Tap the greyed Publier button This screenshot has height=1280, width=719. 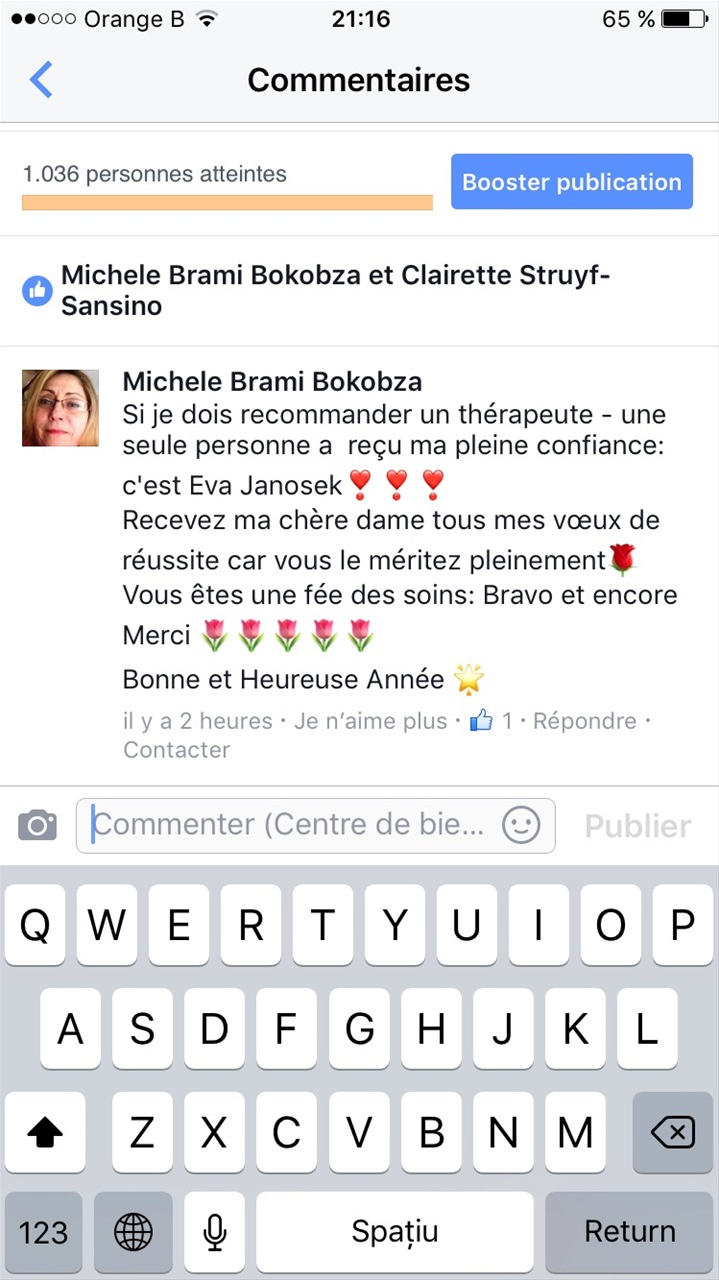pos(638,826)
